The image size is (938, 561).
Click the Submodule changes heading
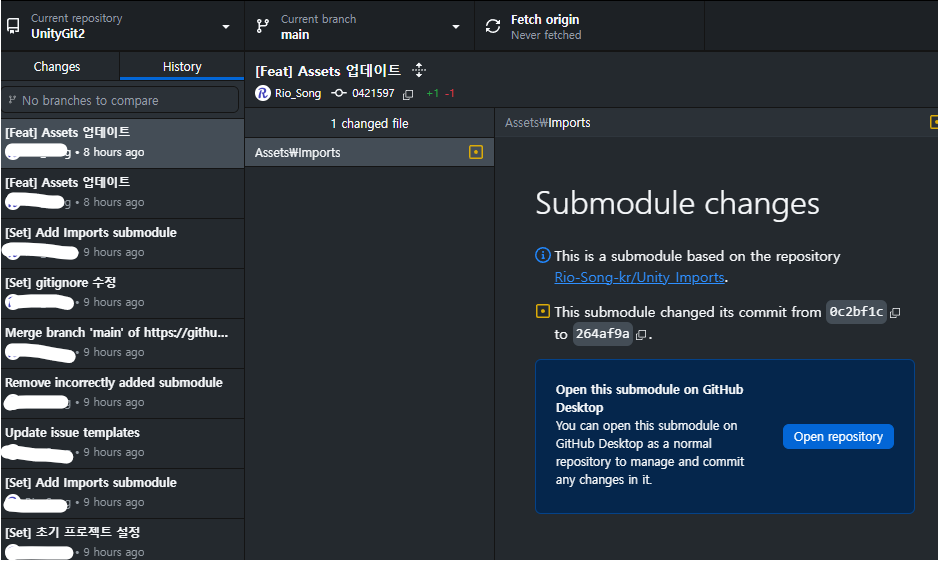click(677, 203)
